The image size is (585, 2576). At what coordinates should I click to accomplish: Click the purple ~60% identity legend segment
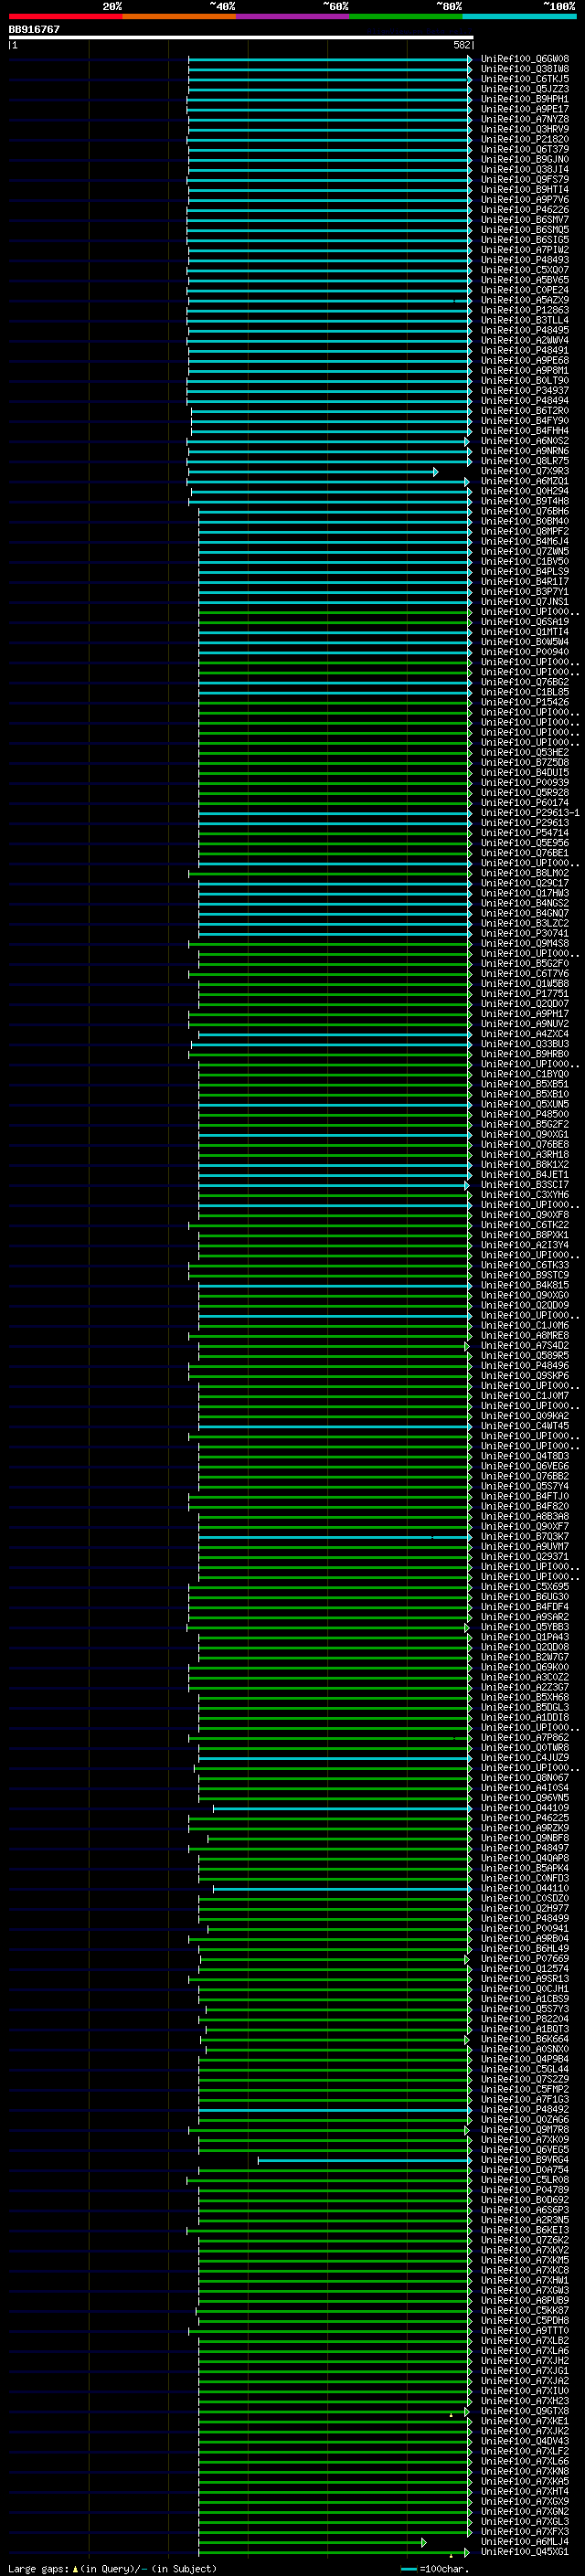point(293,16)
